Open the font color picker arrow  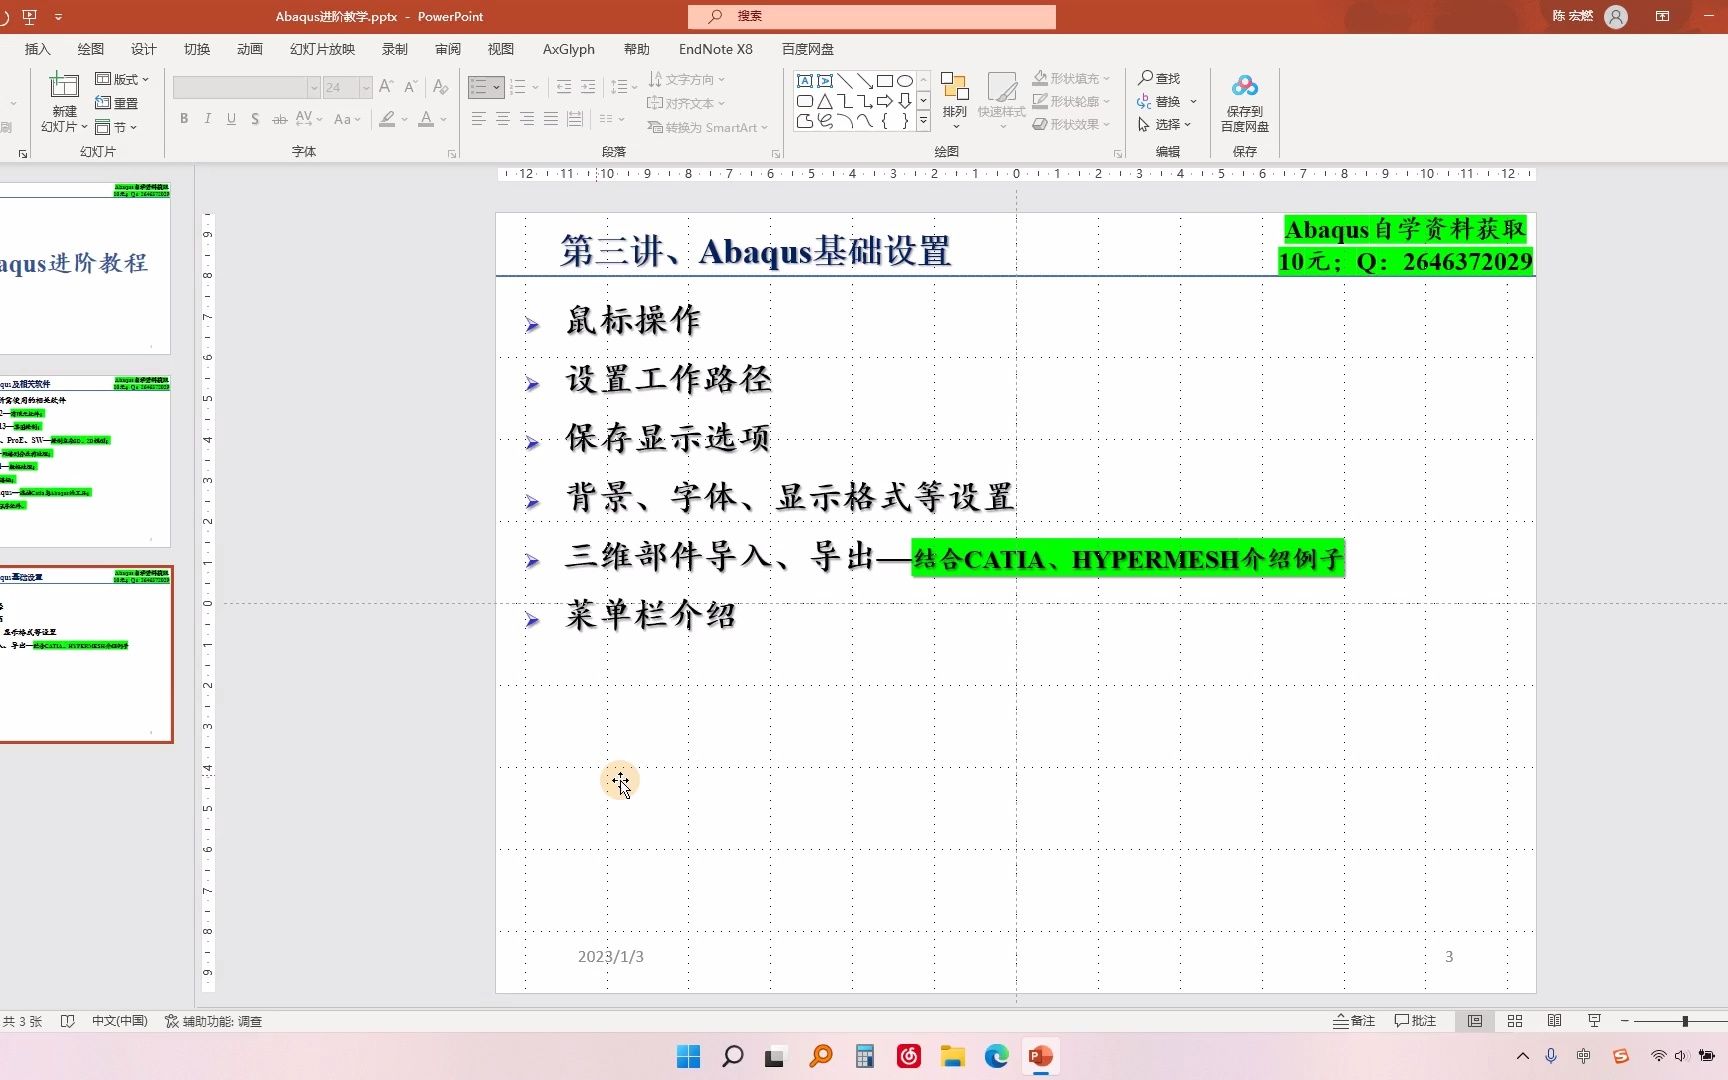(443, 119)
